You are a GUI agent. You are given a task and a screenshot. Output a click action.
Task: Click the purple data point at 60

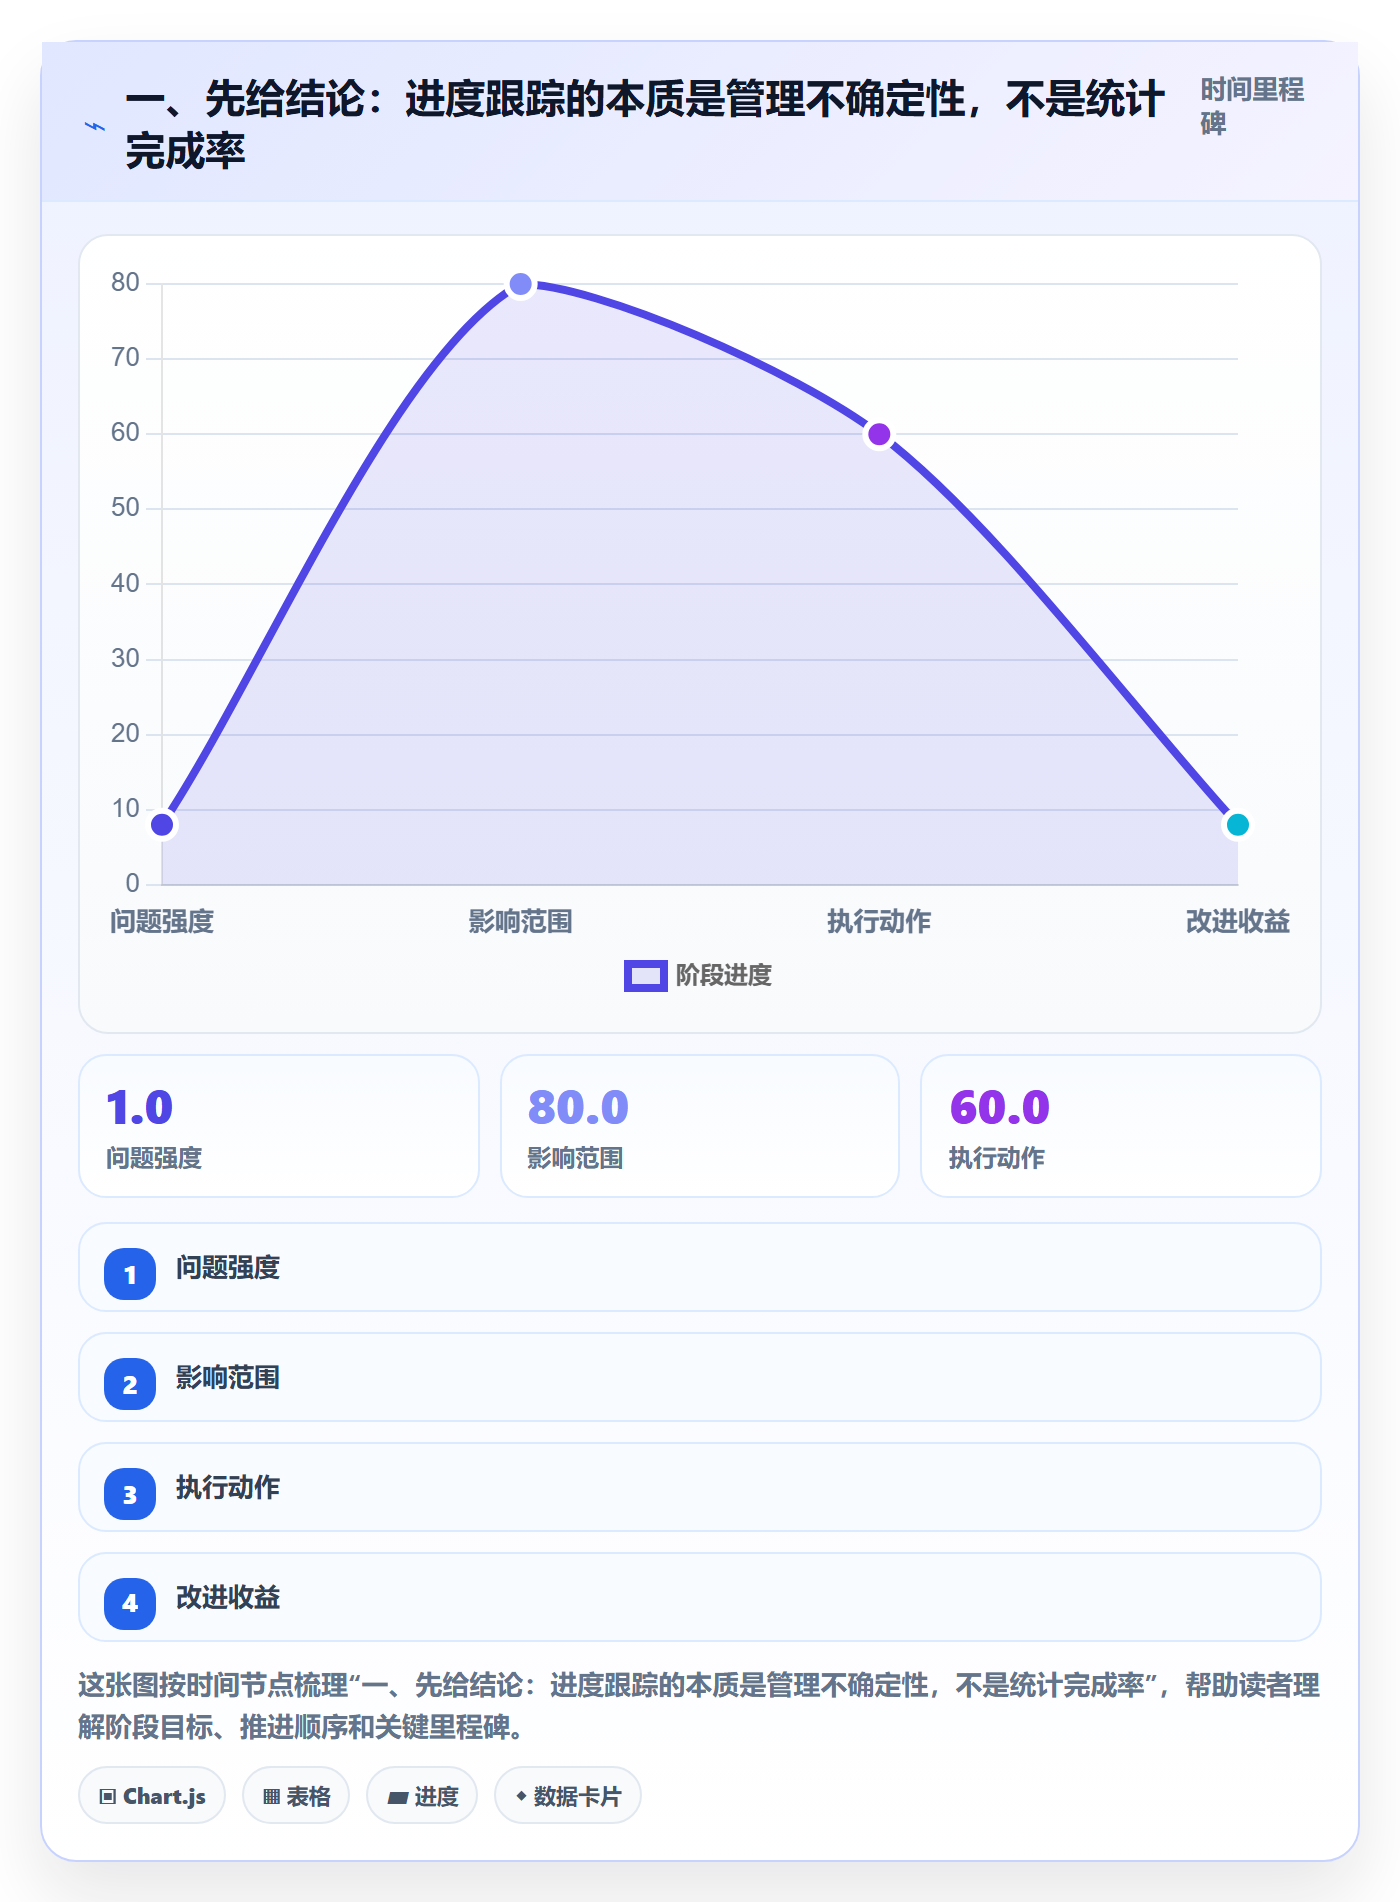[879, 434]
